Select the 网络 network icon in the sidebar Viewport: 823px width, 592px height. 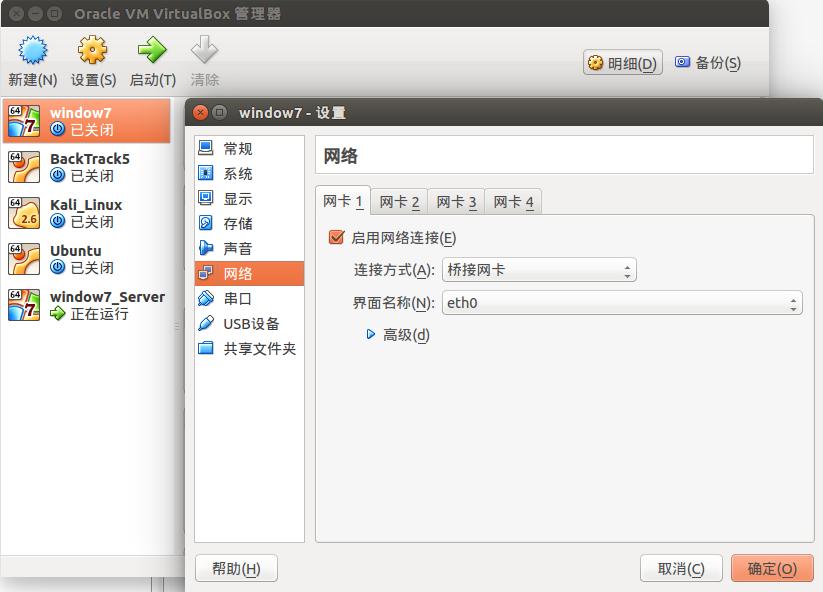[206, 273]
